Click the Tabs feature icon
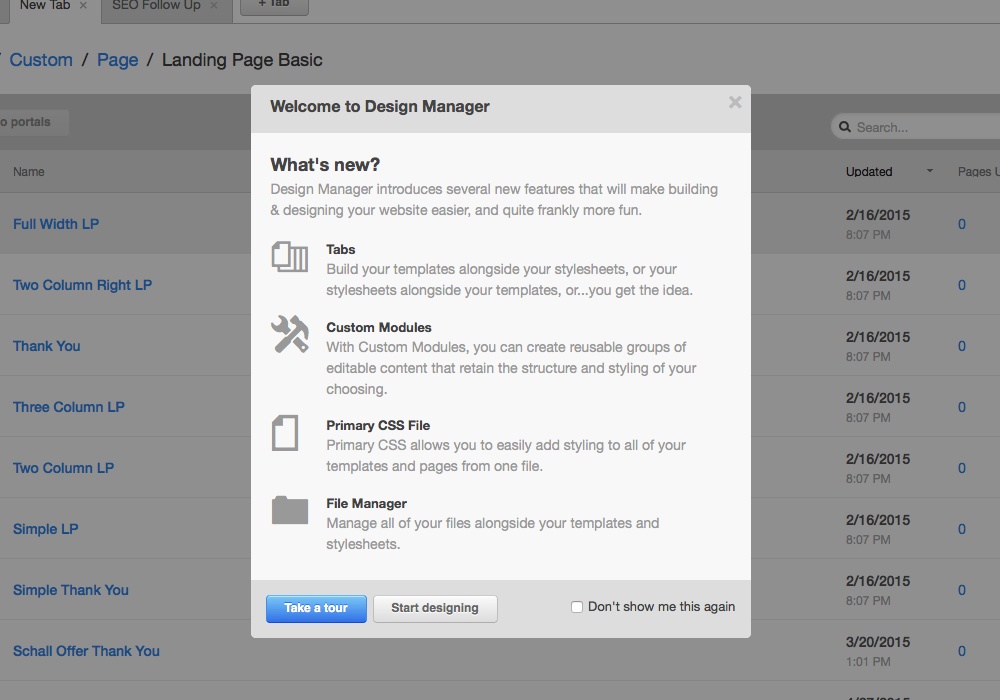This screenshot has width=1000, height=700. 289,257
